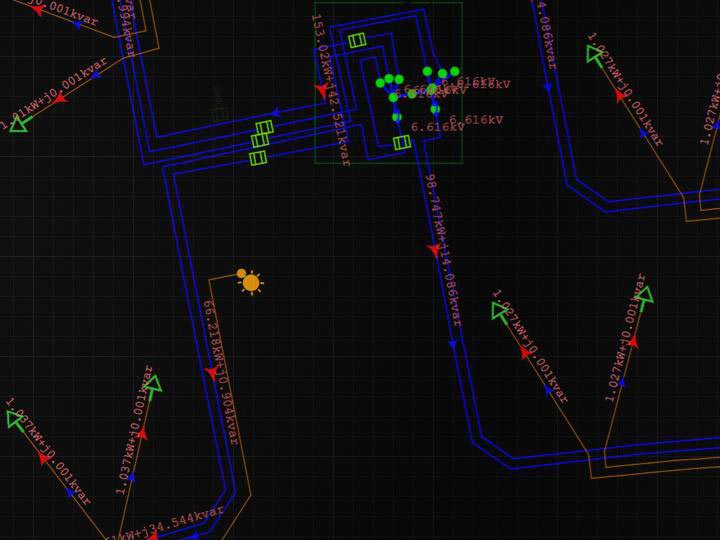
Task: Click the 153.02kW+j42.521kvar power flow label
Action: [x=331, y=90]
